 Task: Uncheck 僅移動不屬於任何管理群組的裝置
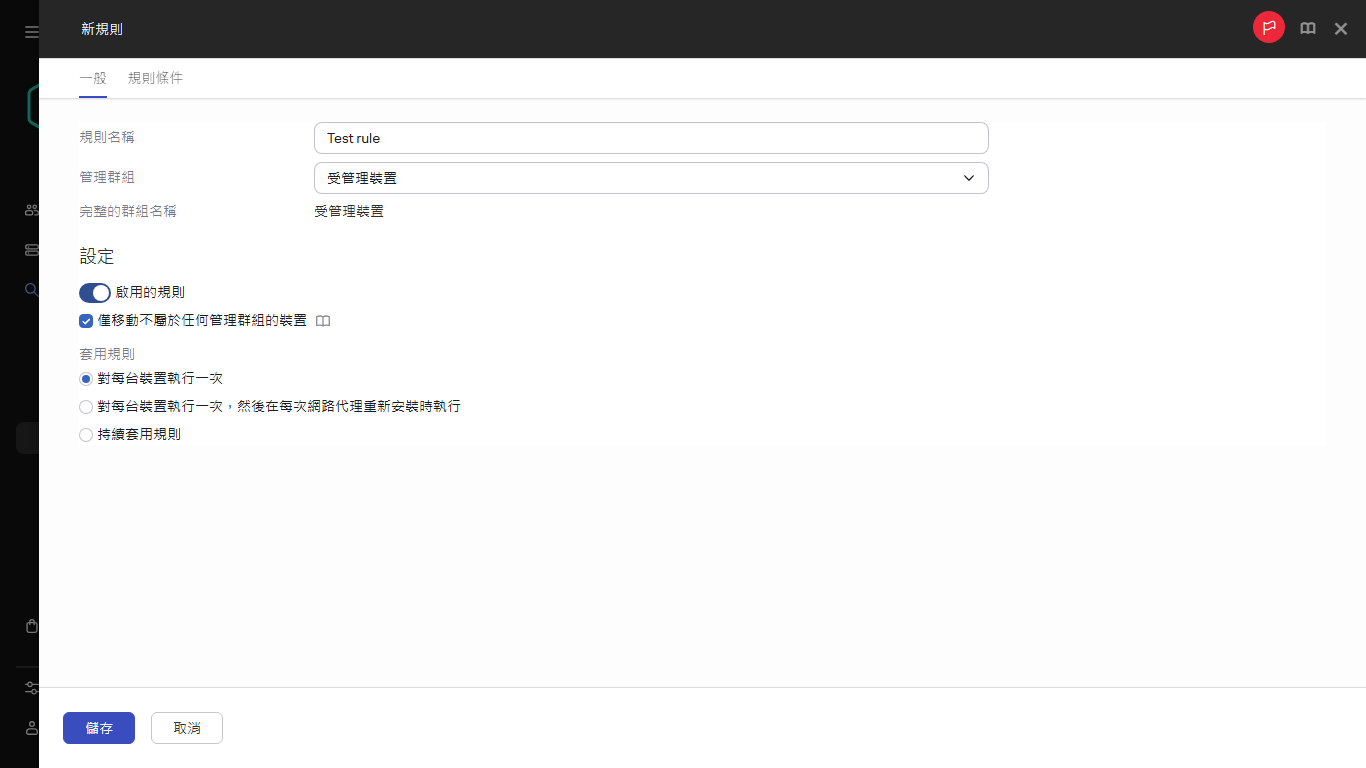(85, 321)
